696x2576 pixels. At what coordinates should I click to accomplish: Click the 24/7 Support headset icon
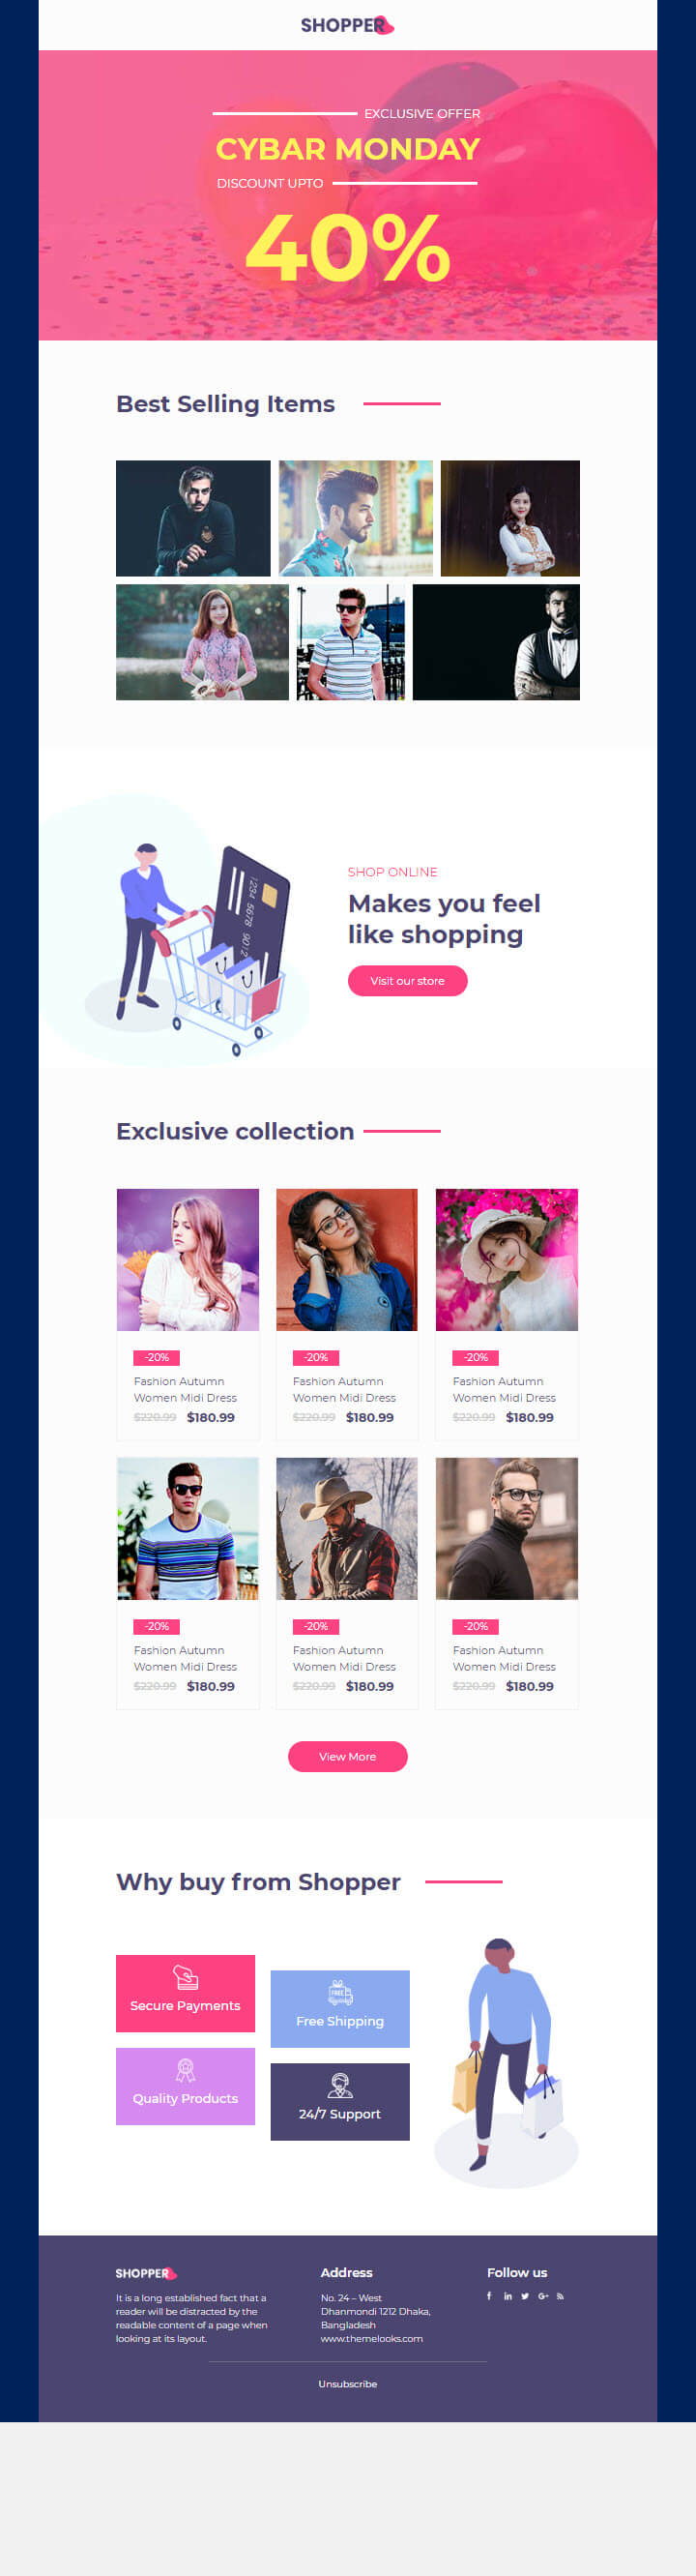point(340,2085)
